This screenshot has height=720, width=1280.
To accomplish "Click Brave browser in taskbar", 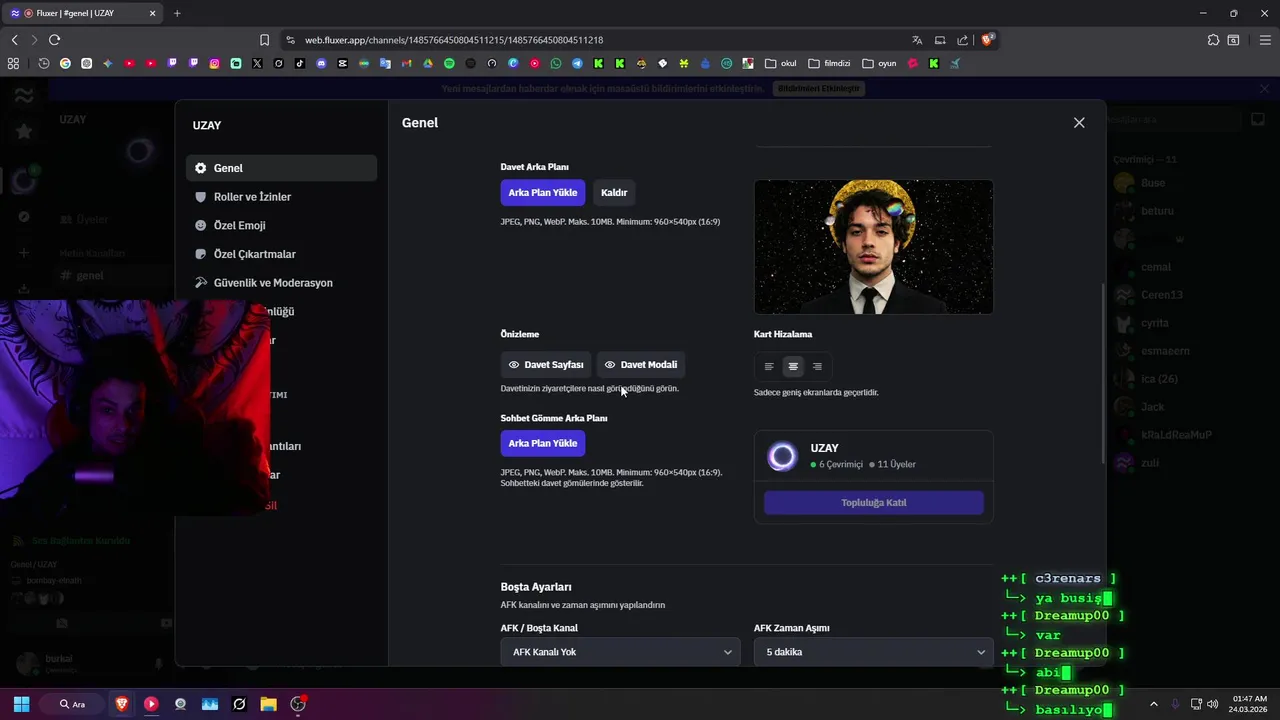I will [x=122, y=704].
